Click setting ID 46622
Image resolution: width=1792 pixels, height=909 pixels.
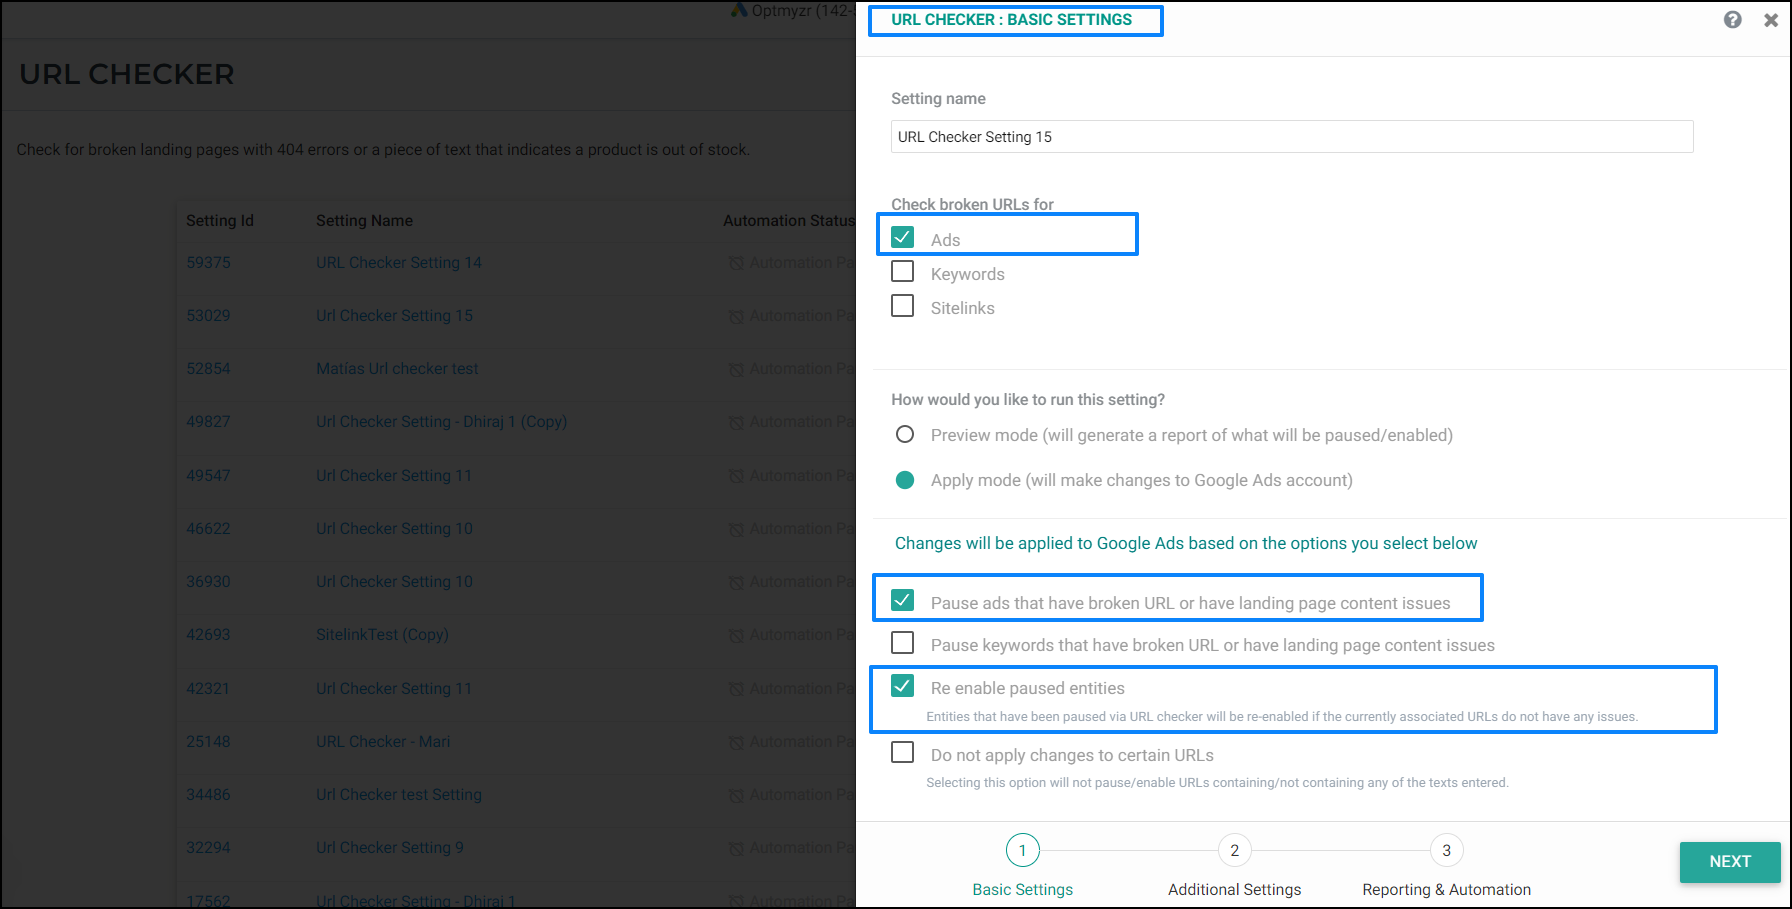(x=208, y=529)
